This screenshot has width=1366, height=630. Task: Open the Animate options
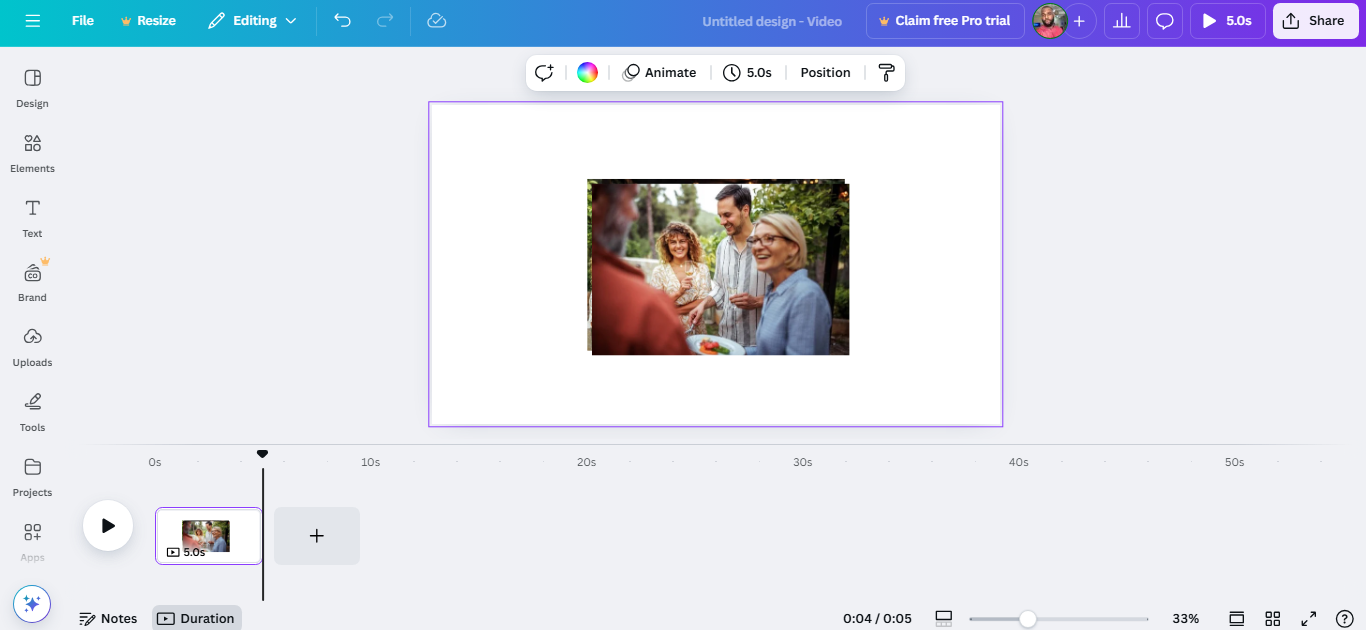click(659, 71)
